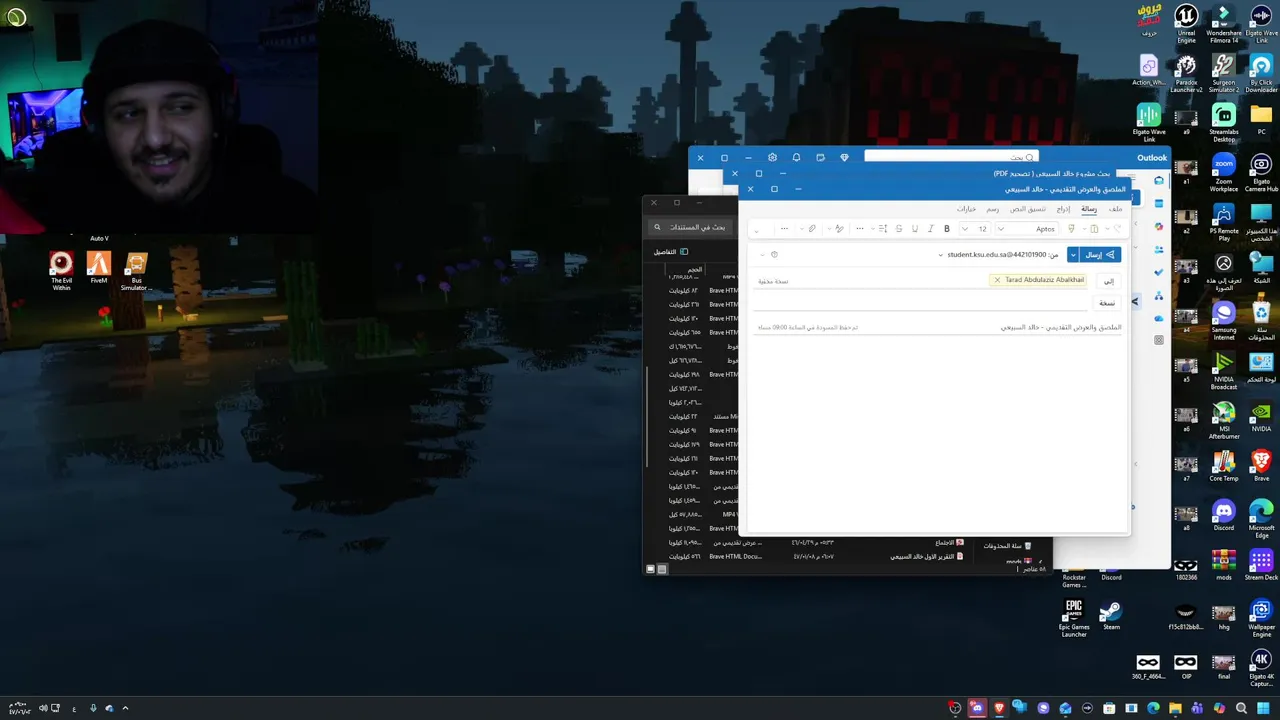Click the text styles pen icon
The height and width of the screenshot is (720, 1280).
839,229
